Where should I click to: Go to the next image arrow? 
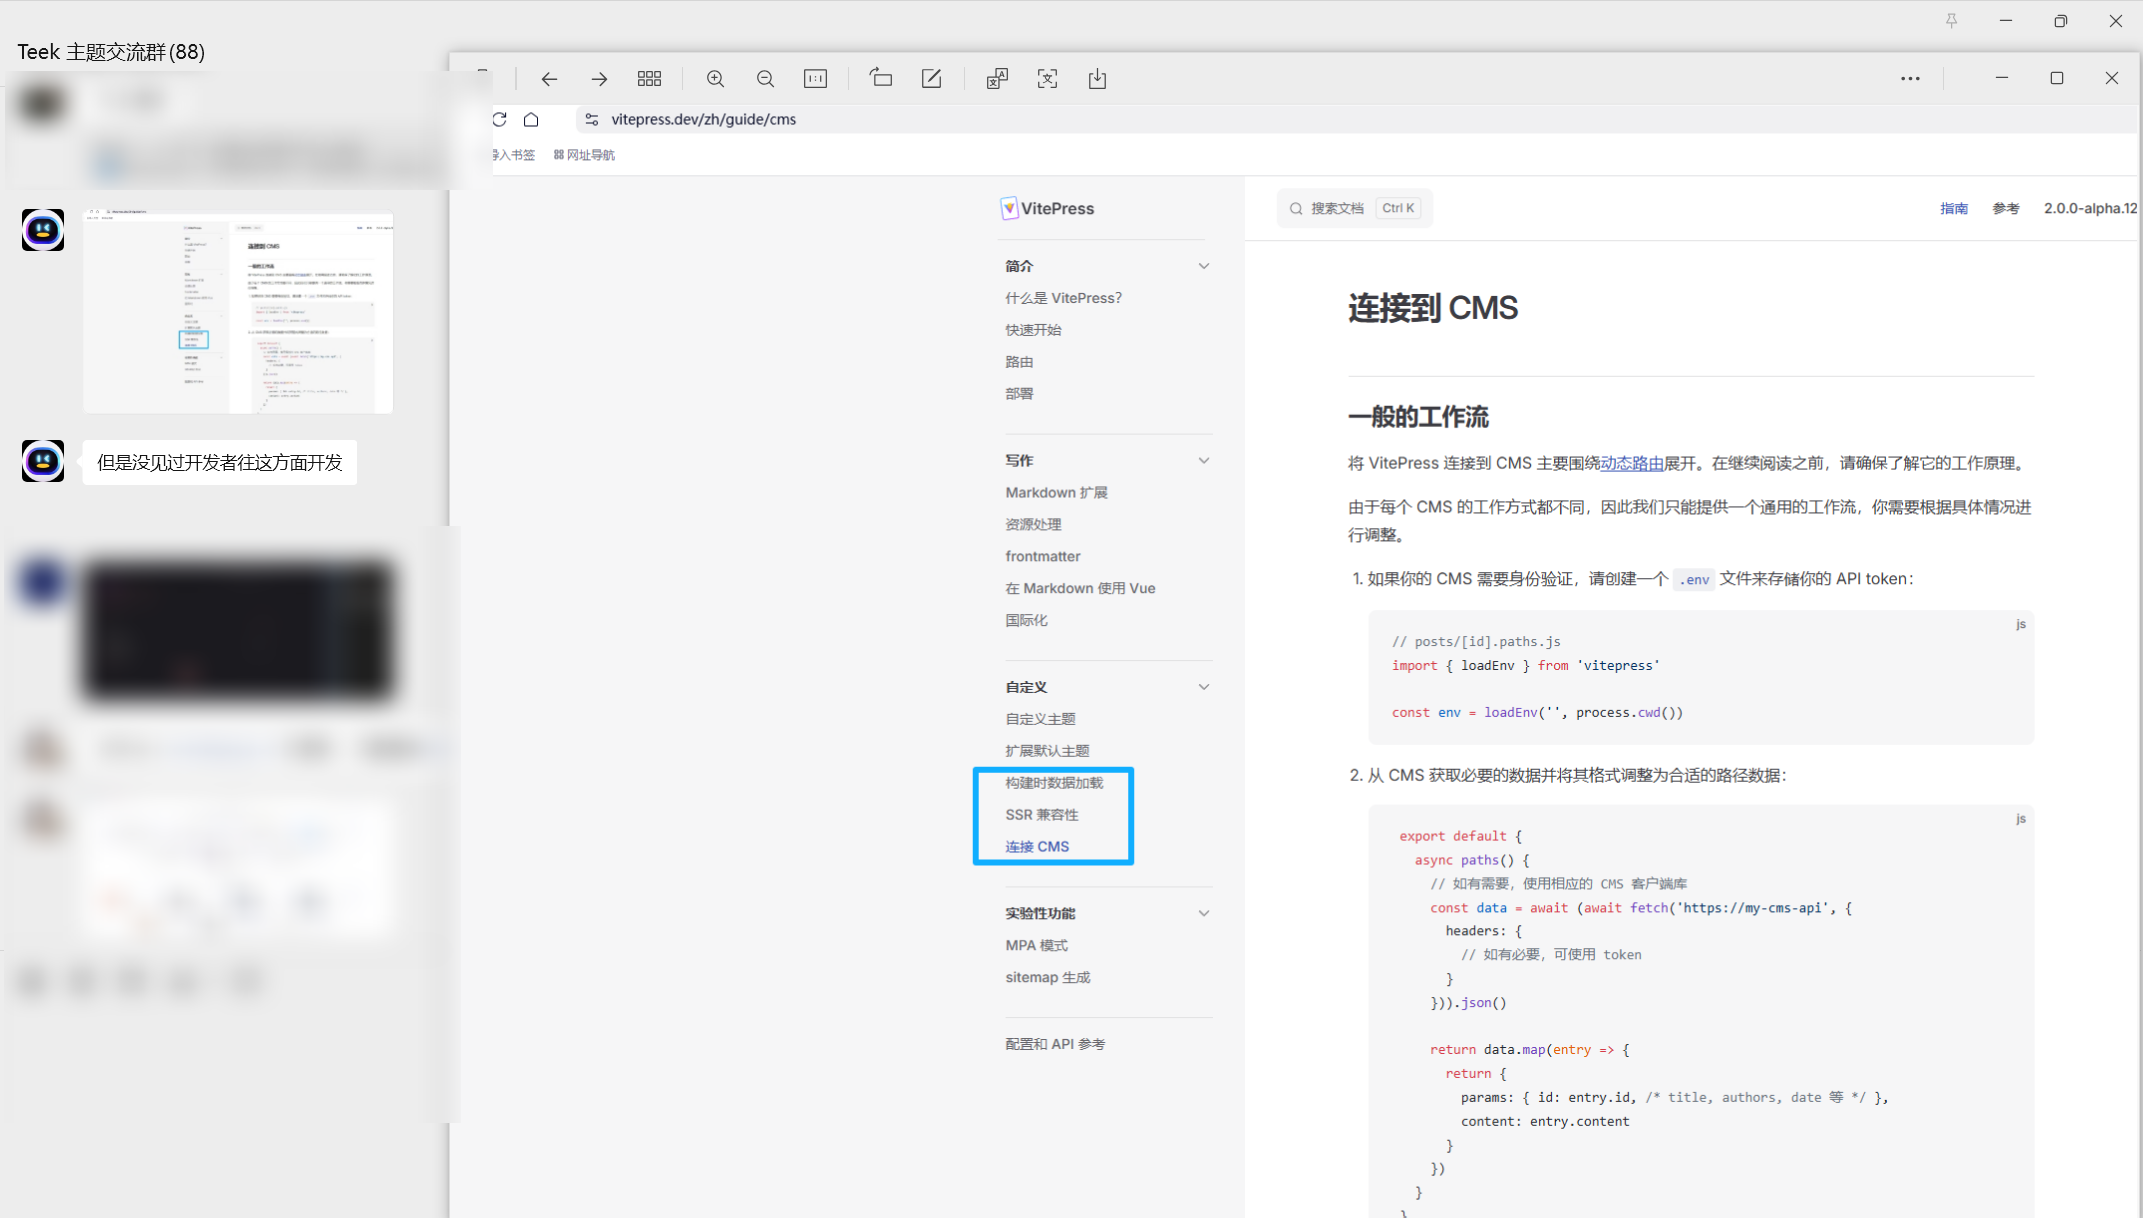tap(599, 79)
